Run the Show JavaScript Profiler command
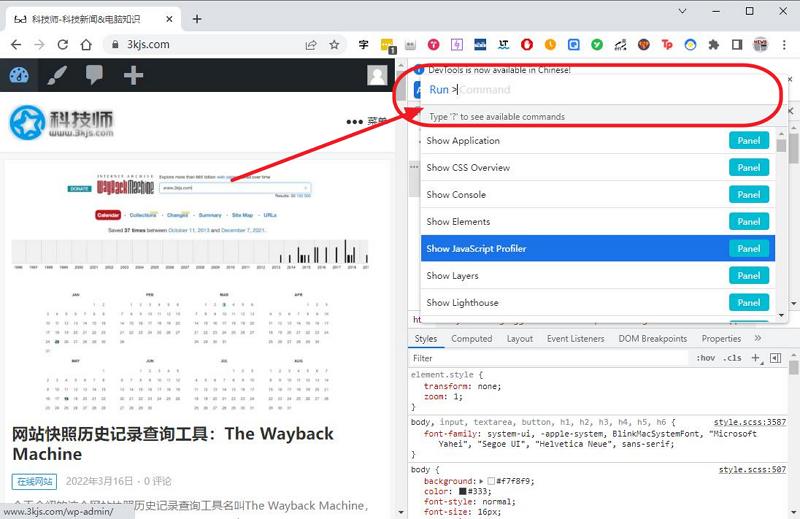This screenshot has height=519, width=800. pos(597,249)
